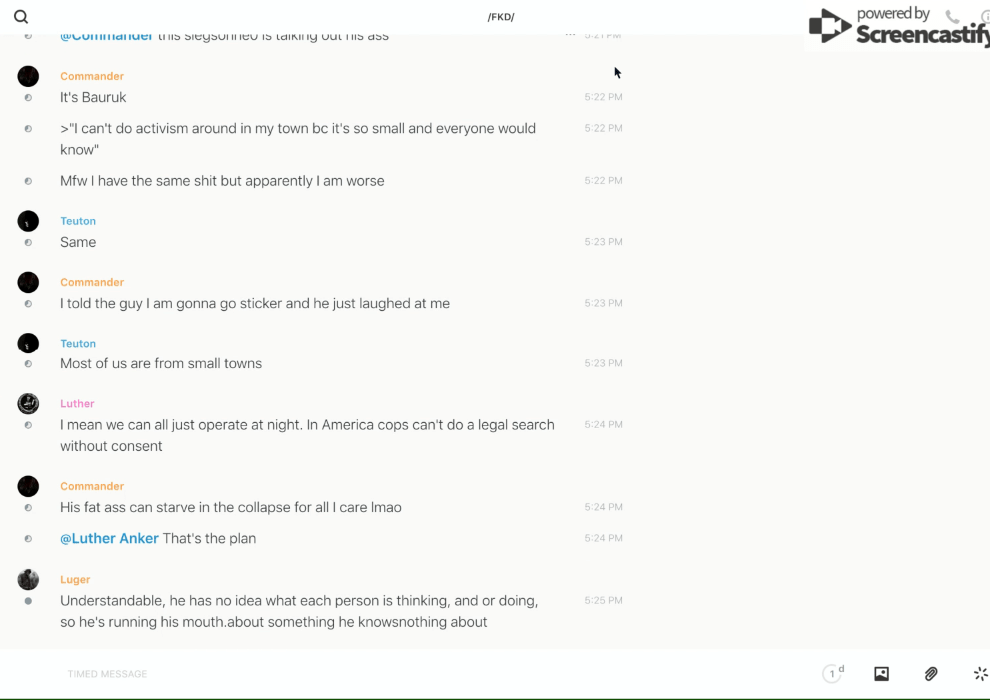Click the 5:25 PM timestamp on Luger's message
990x700 pixels.
(x=603, y=601)
